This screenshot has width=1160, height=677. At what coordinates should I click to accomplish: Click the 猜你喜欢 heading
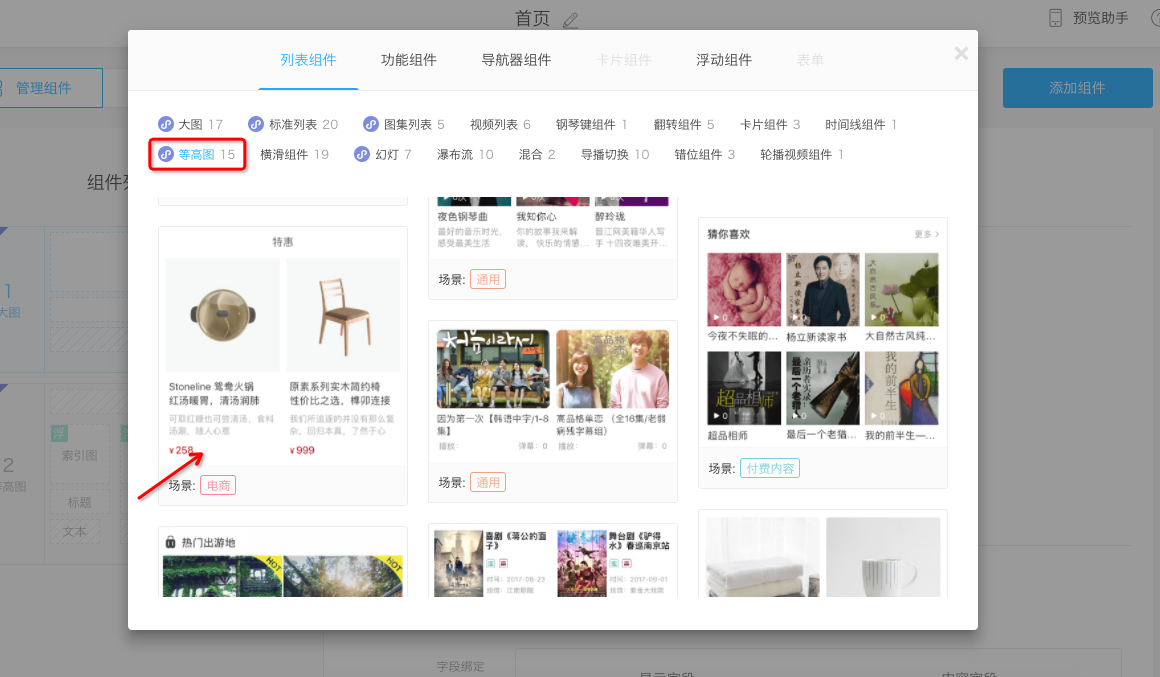729,234
